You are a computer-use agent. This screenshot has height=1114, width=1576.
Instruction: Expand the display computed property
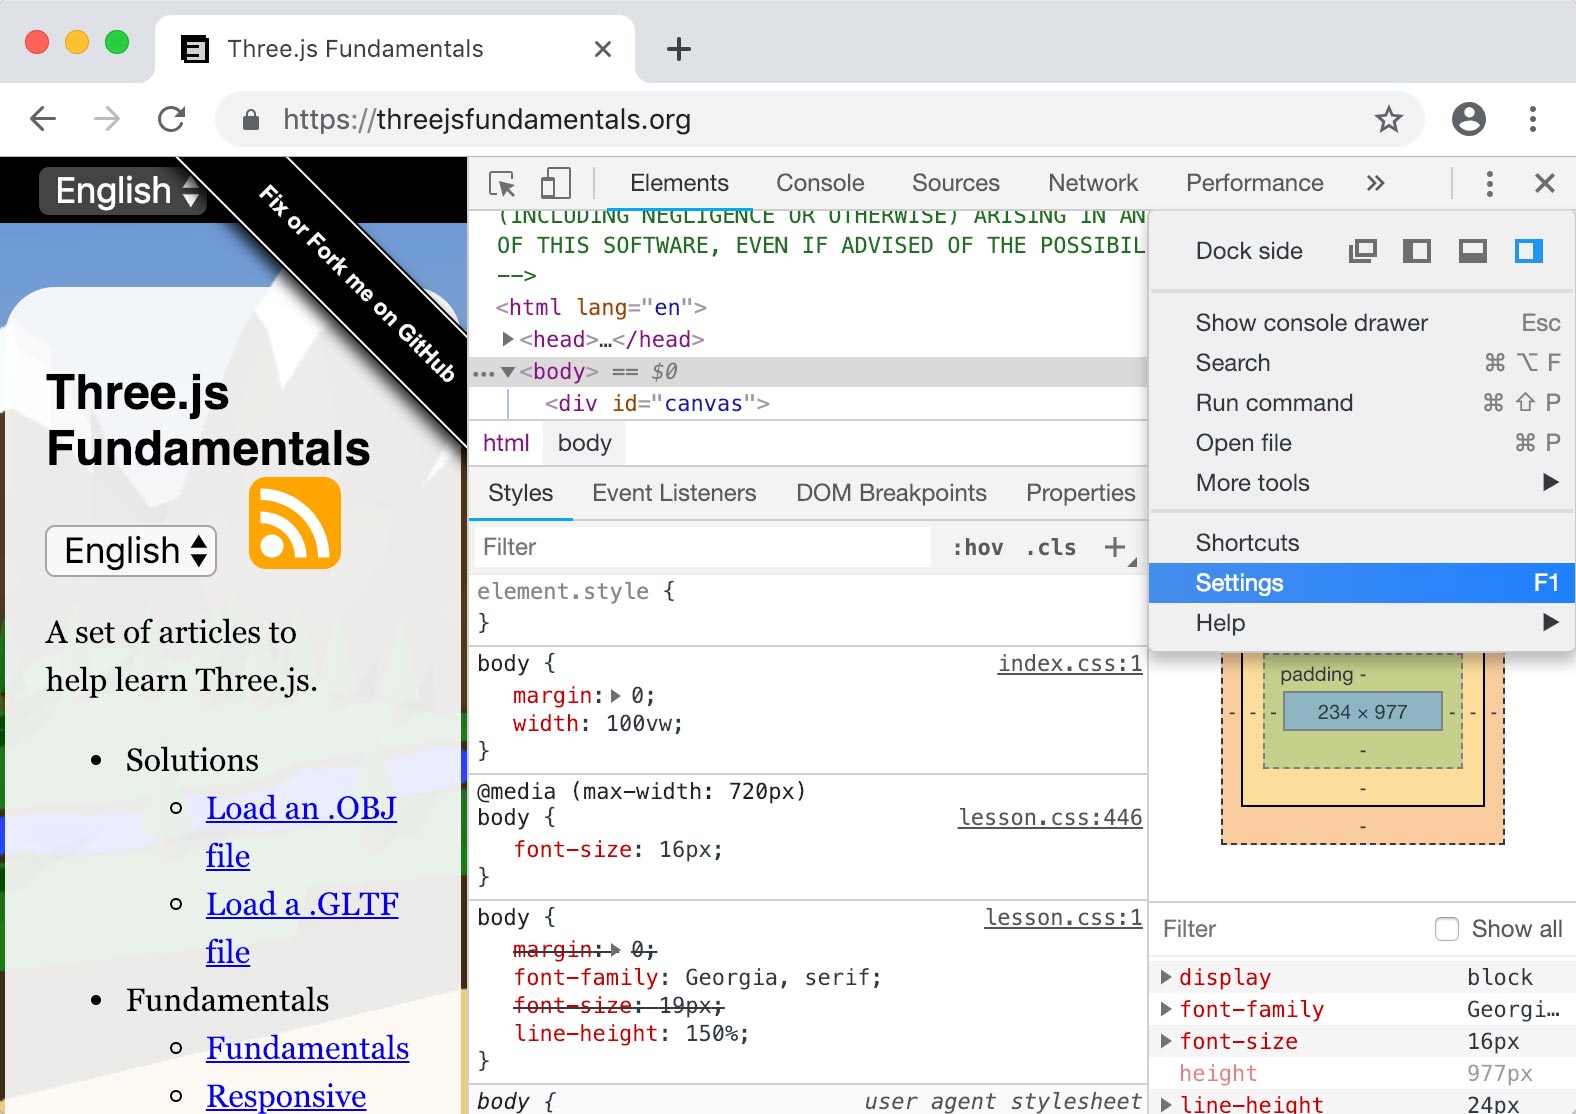[1166, 977]
